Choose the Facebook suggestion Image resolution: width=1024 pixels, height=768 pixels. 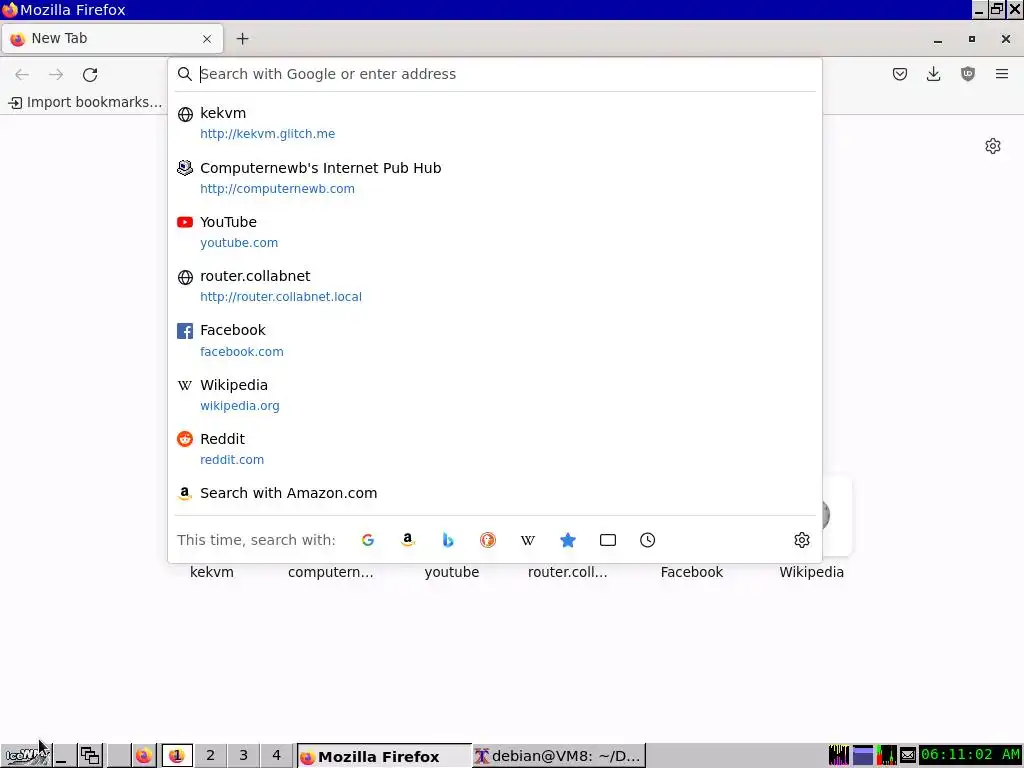(x=495, y=340)
